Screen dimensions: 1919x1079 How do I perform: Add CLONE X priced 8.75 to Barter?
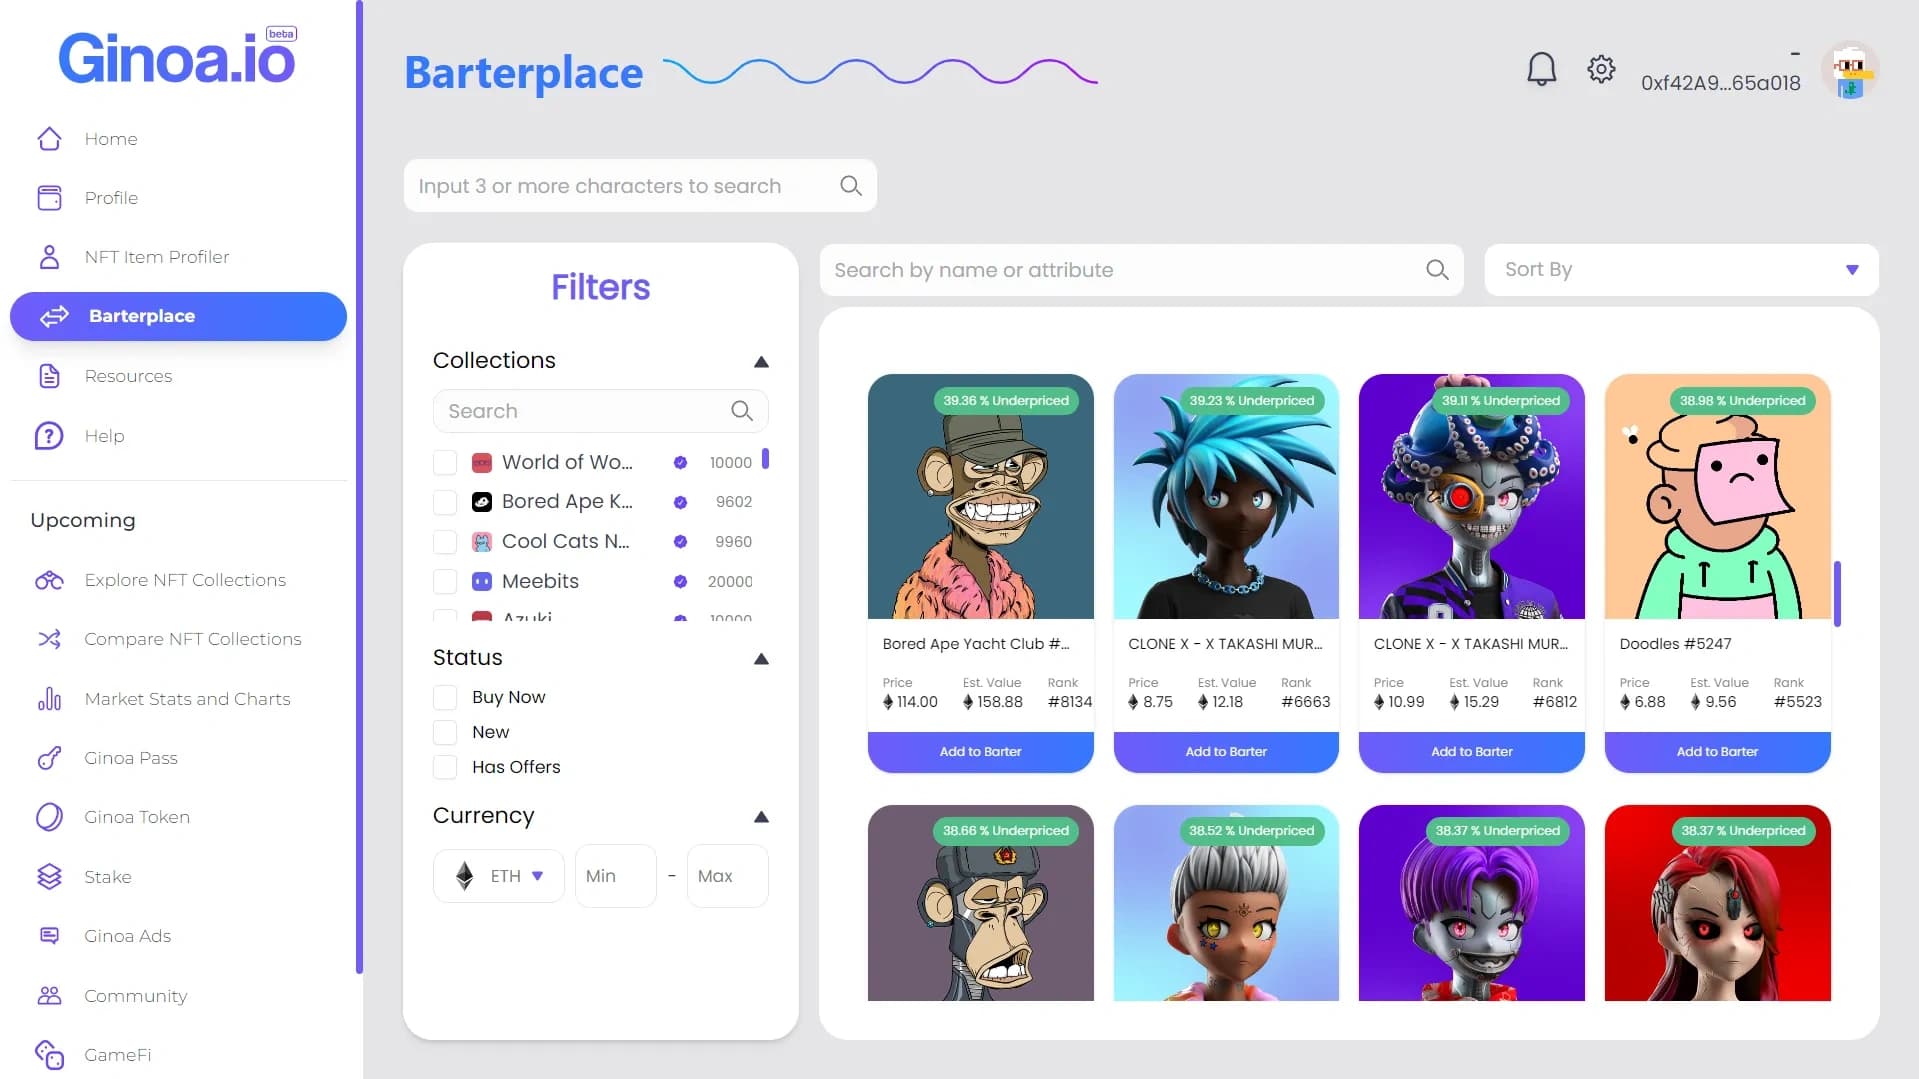click(1226, 752)
